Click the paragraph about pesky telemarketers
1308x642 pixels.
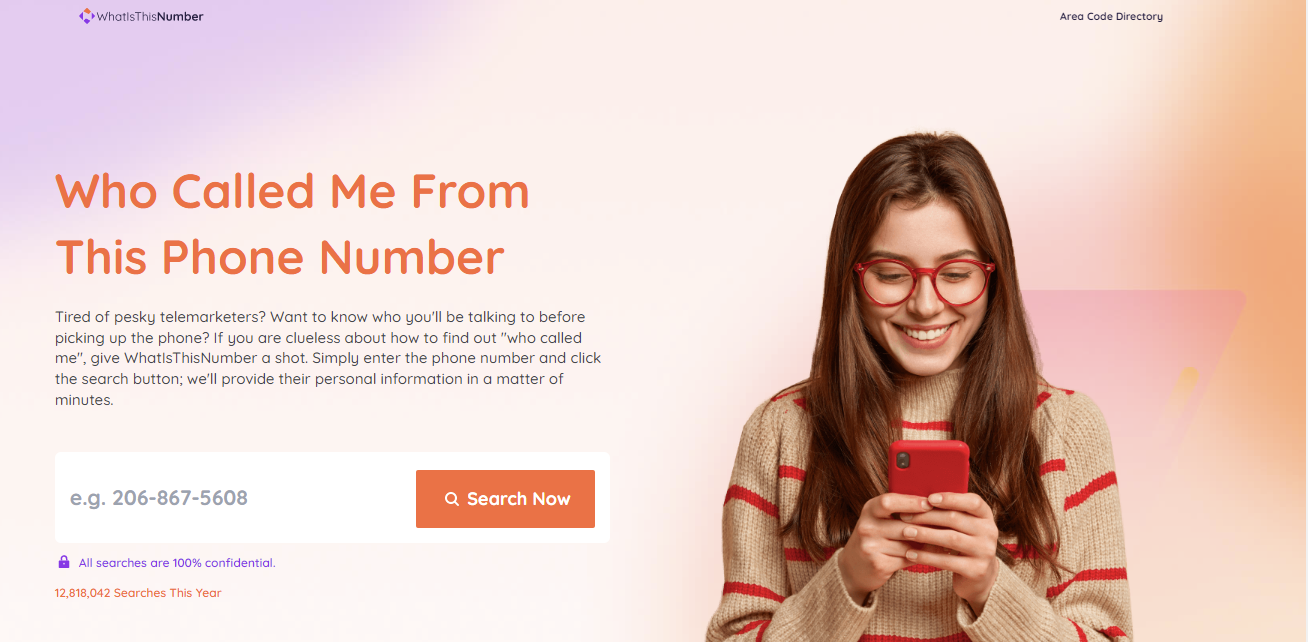point(328,358)
